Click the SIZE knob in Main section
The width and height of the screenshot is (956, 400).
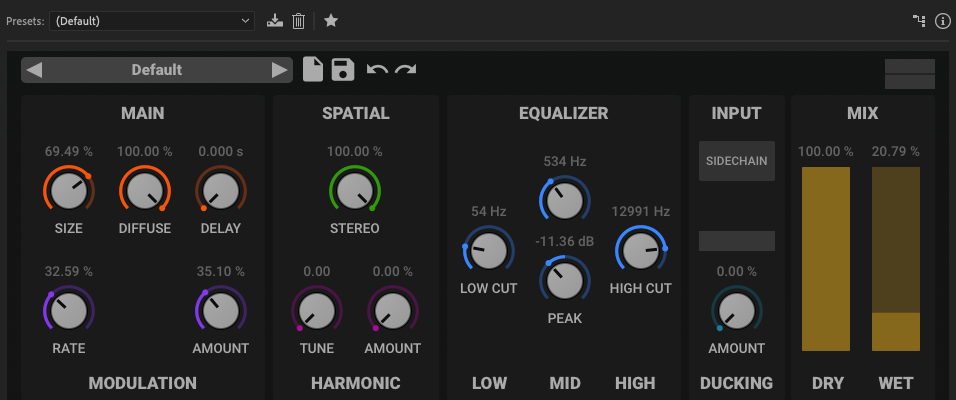[68, 189]
